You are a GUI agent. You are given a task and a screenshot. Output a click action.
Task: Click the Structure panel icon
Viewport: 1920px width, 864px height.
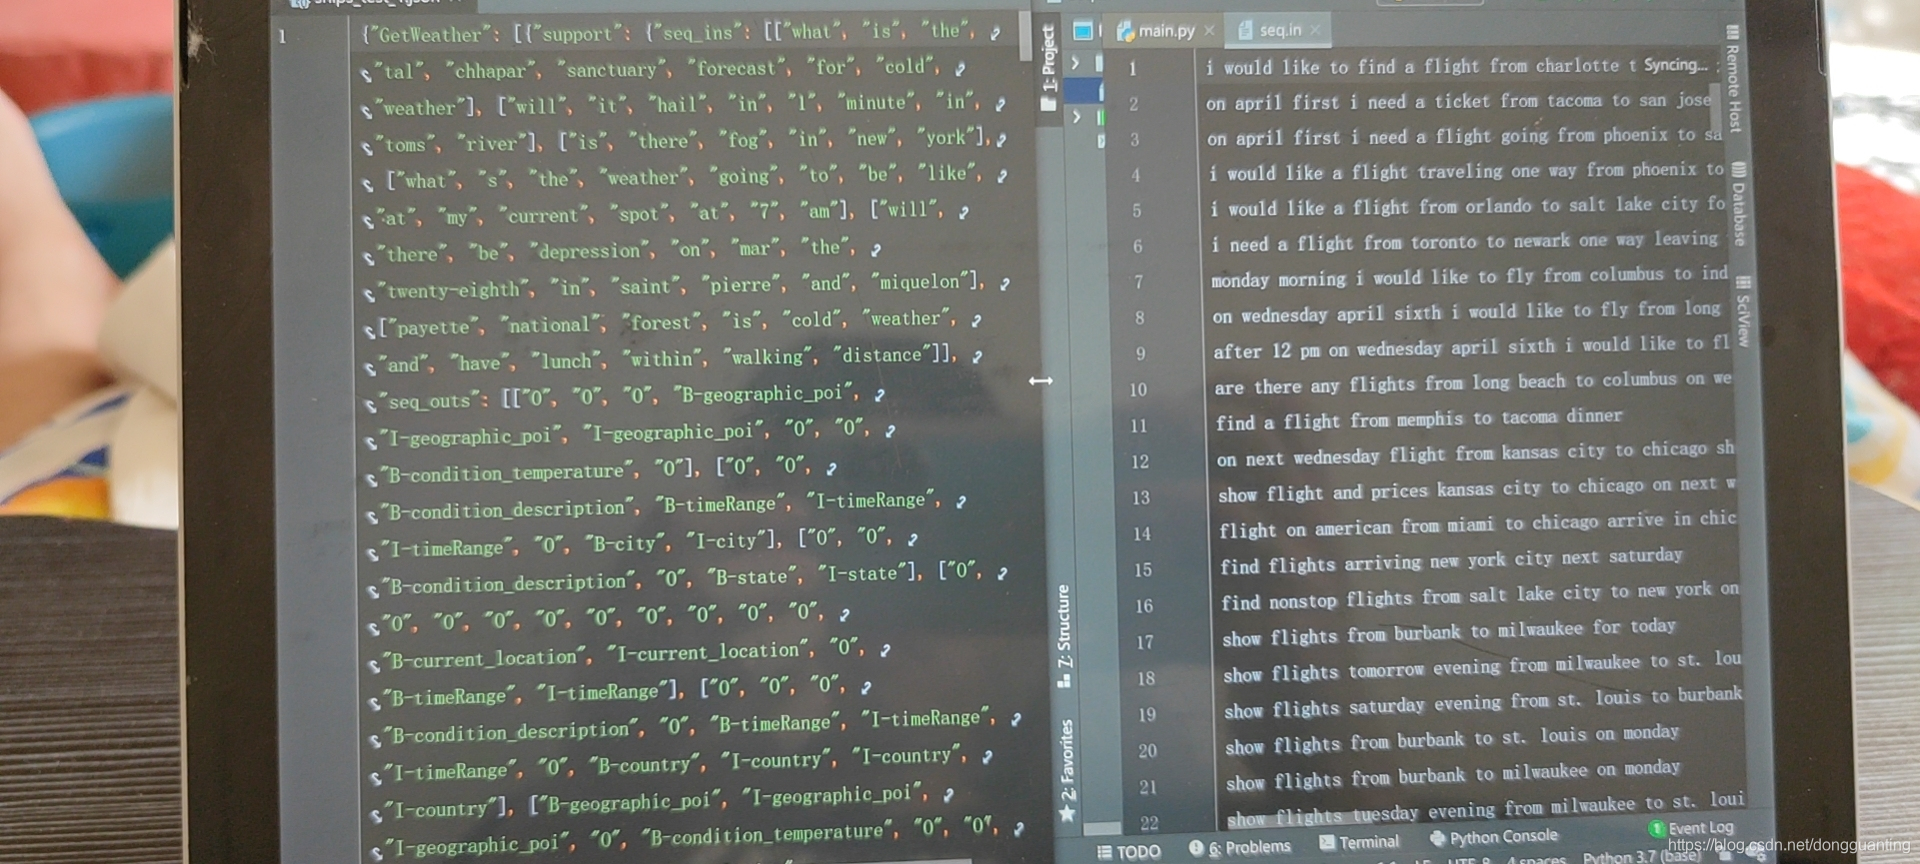tap(1063, 680)
